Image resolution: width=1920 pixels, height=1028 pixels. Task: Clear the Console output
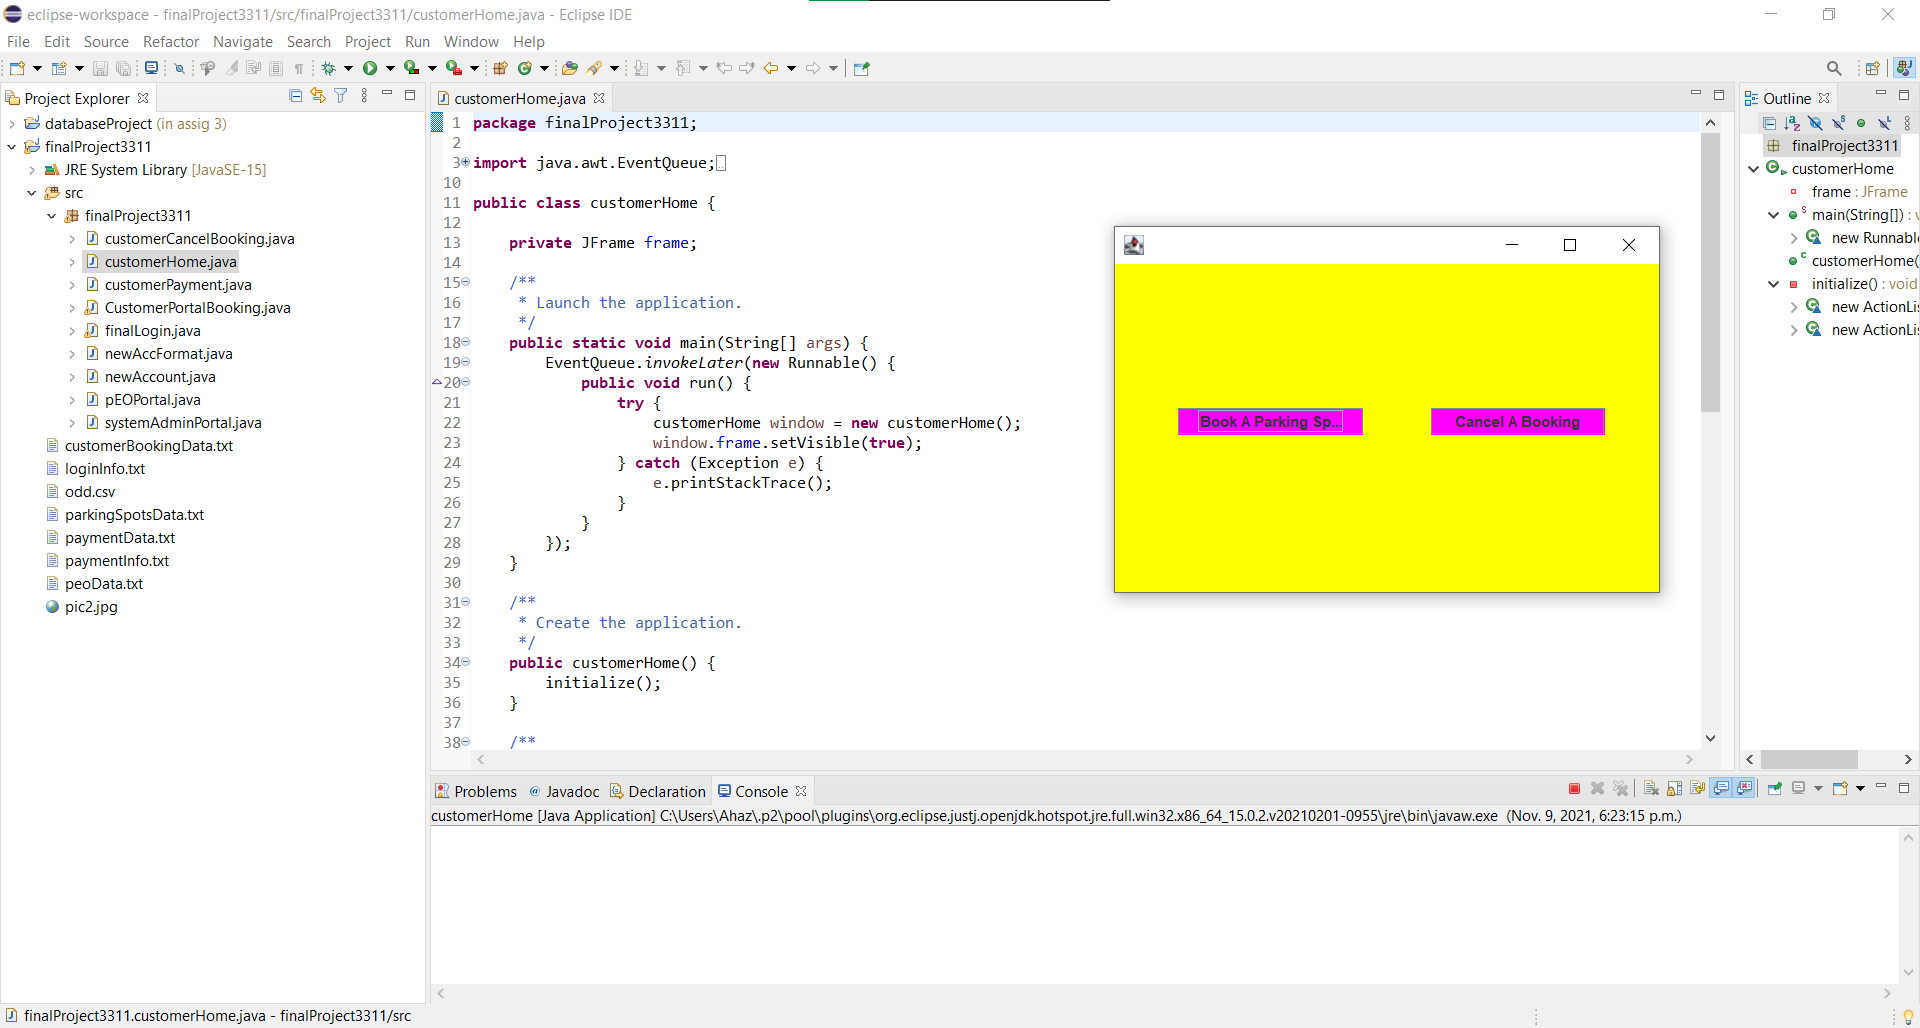click(x=1651, y=789)
